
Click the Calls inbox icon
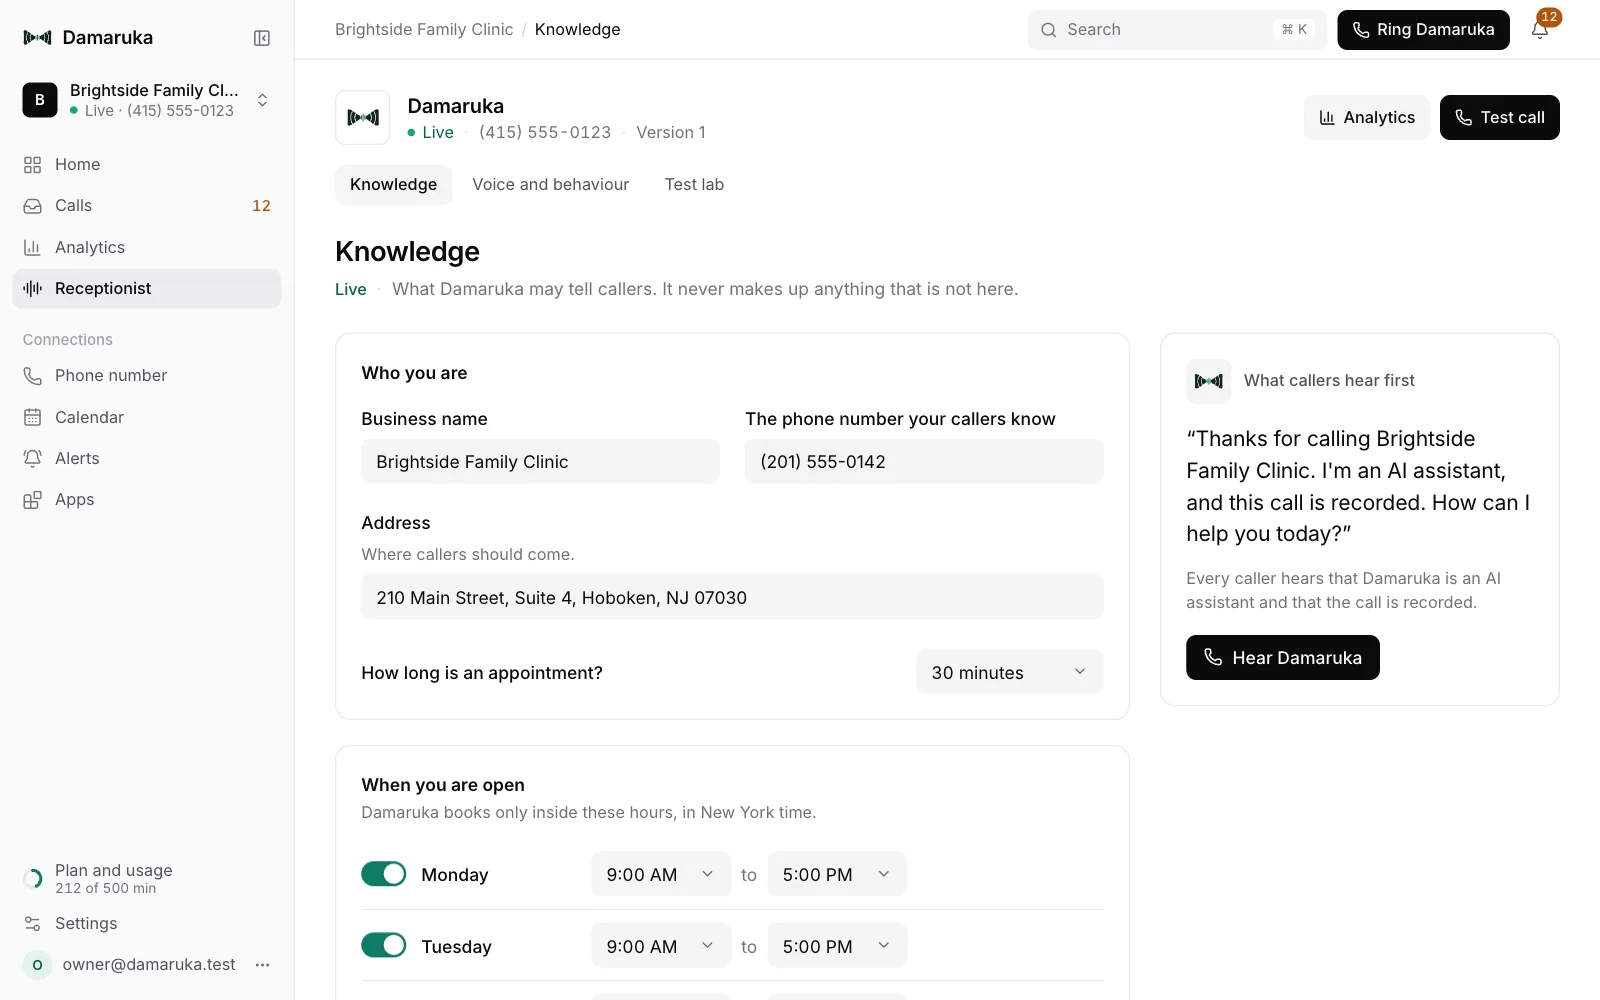(x=33, y=206)
